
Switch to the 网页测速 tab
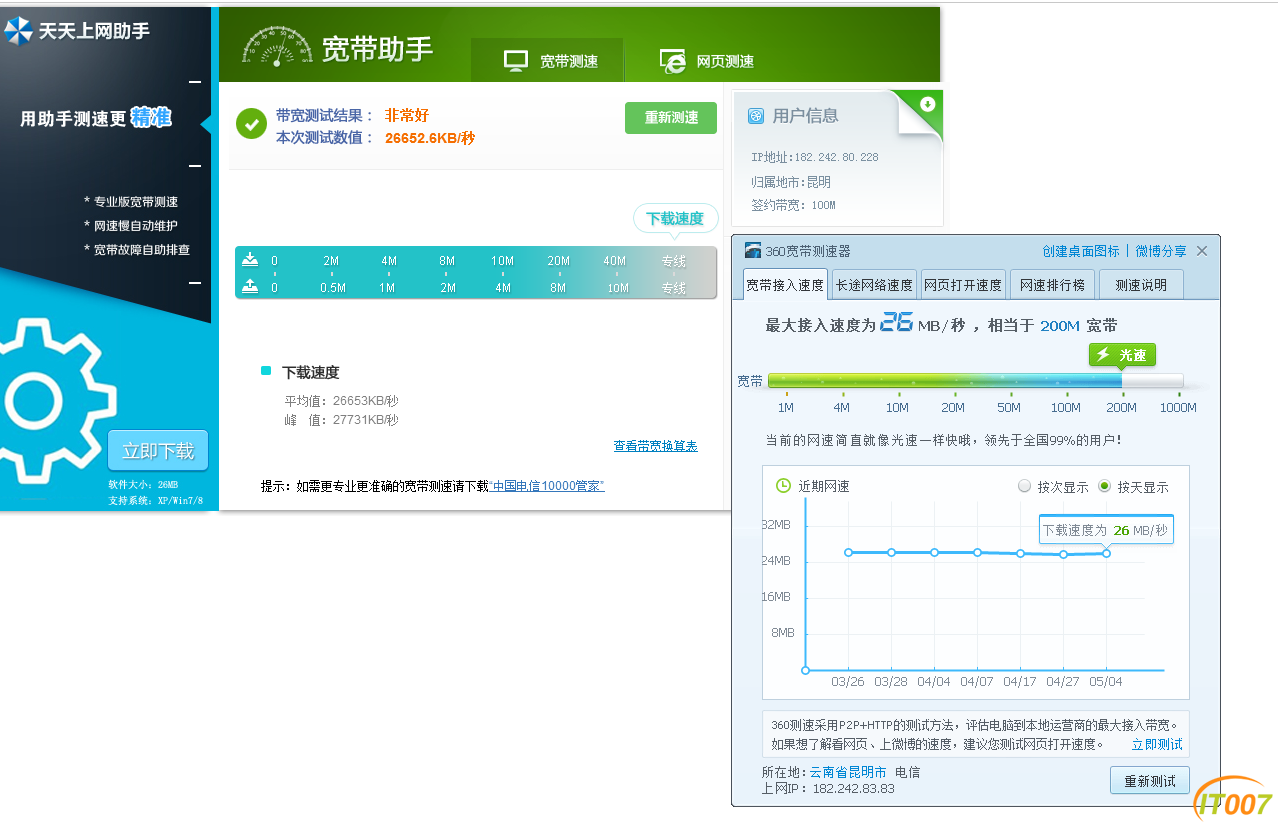coord(706,61)
